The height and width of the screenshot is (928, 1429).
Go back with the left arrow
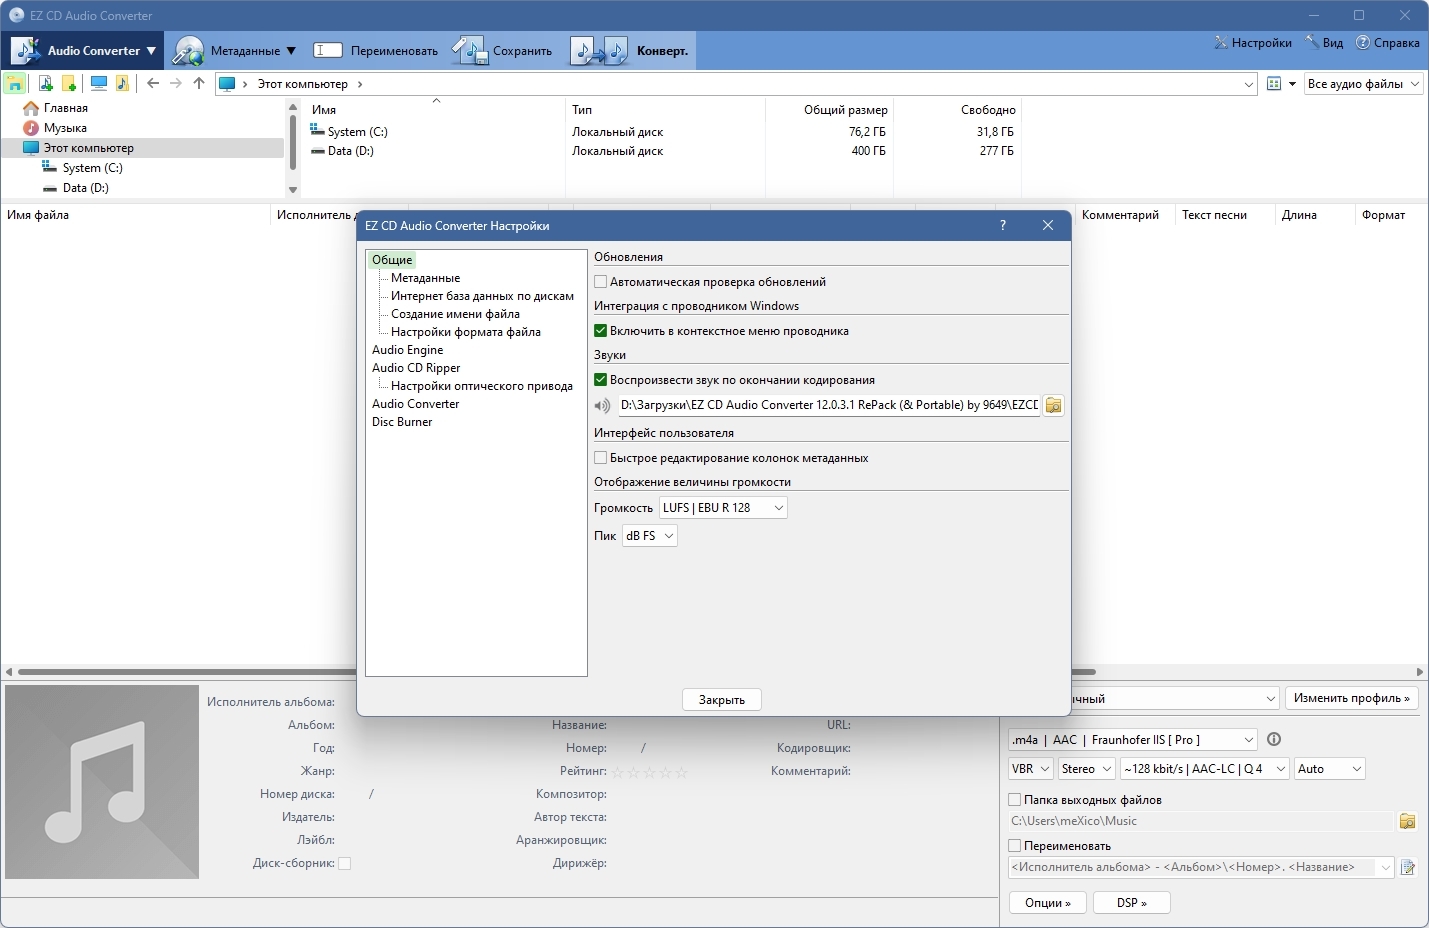tap(153, 84)
